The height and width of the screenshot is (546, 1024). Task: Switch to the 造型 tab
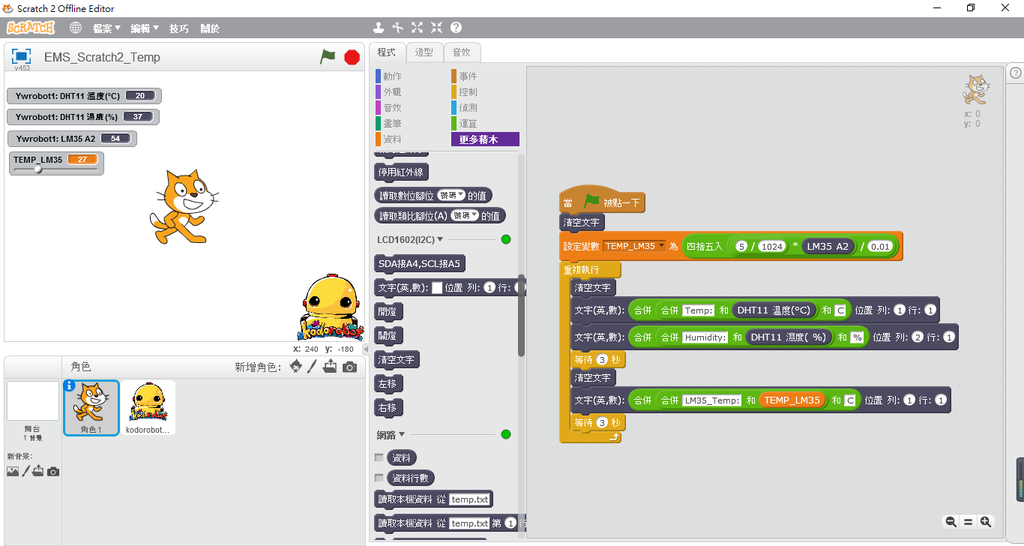coord(424,52)
